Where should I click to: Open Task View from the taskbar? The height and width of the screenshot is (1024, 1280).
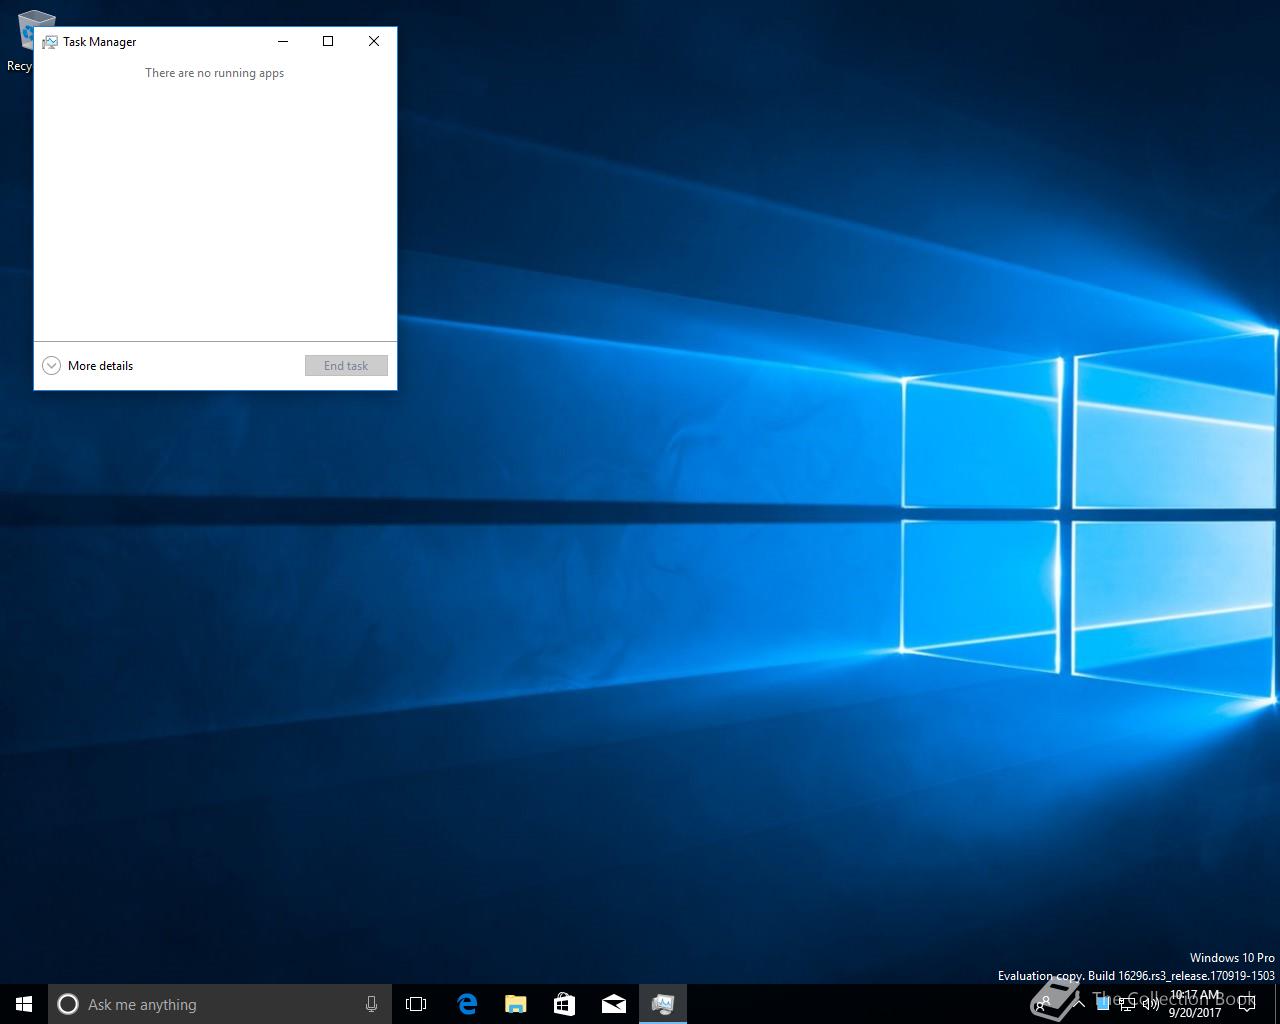[416, 1004]
